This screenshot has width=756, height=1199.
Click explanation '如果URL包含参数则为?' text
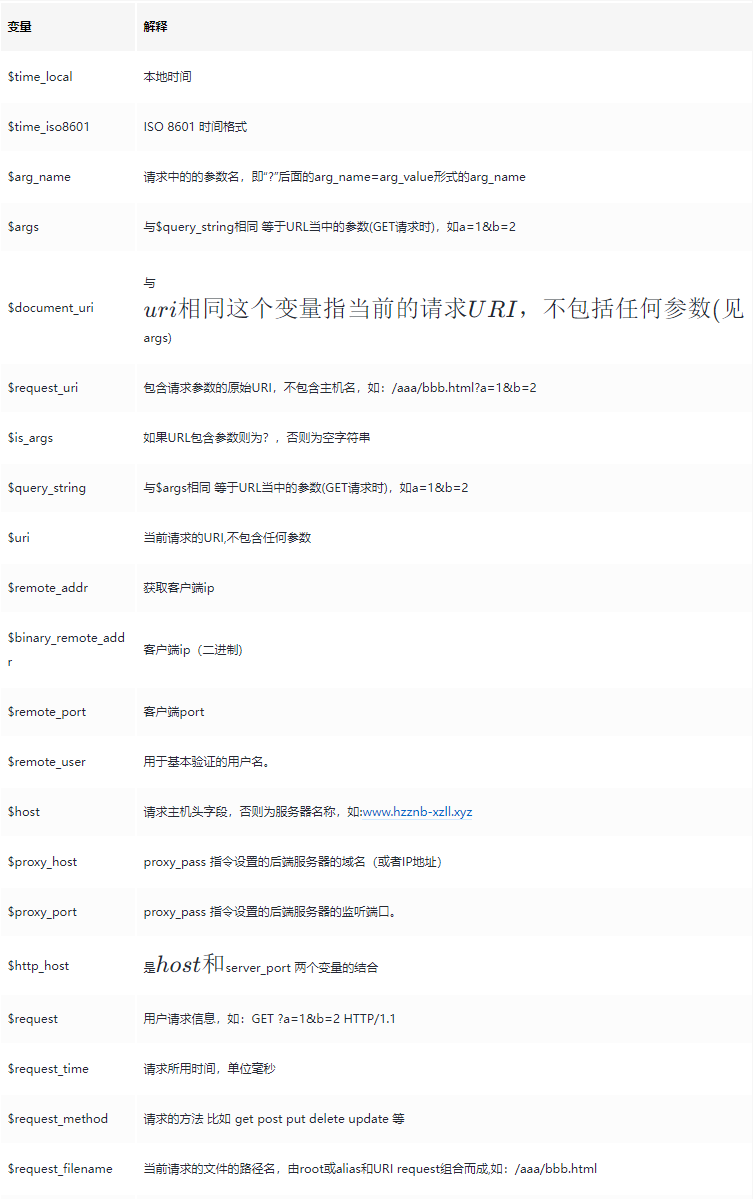(256, 438)
